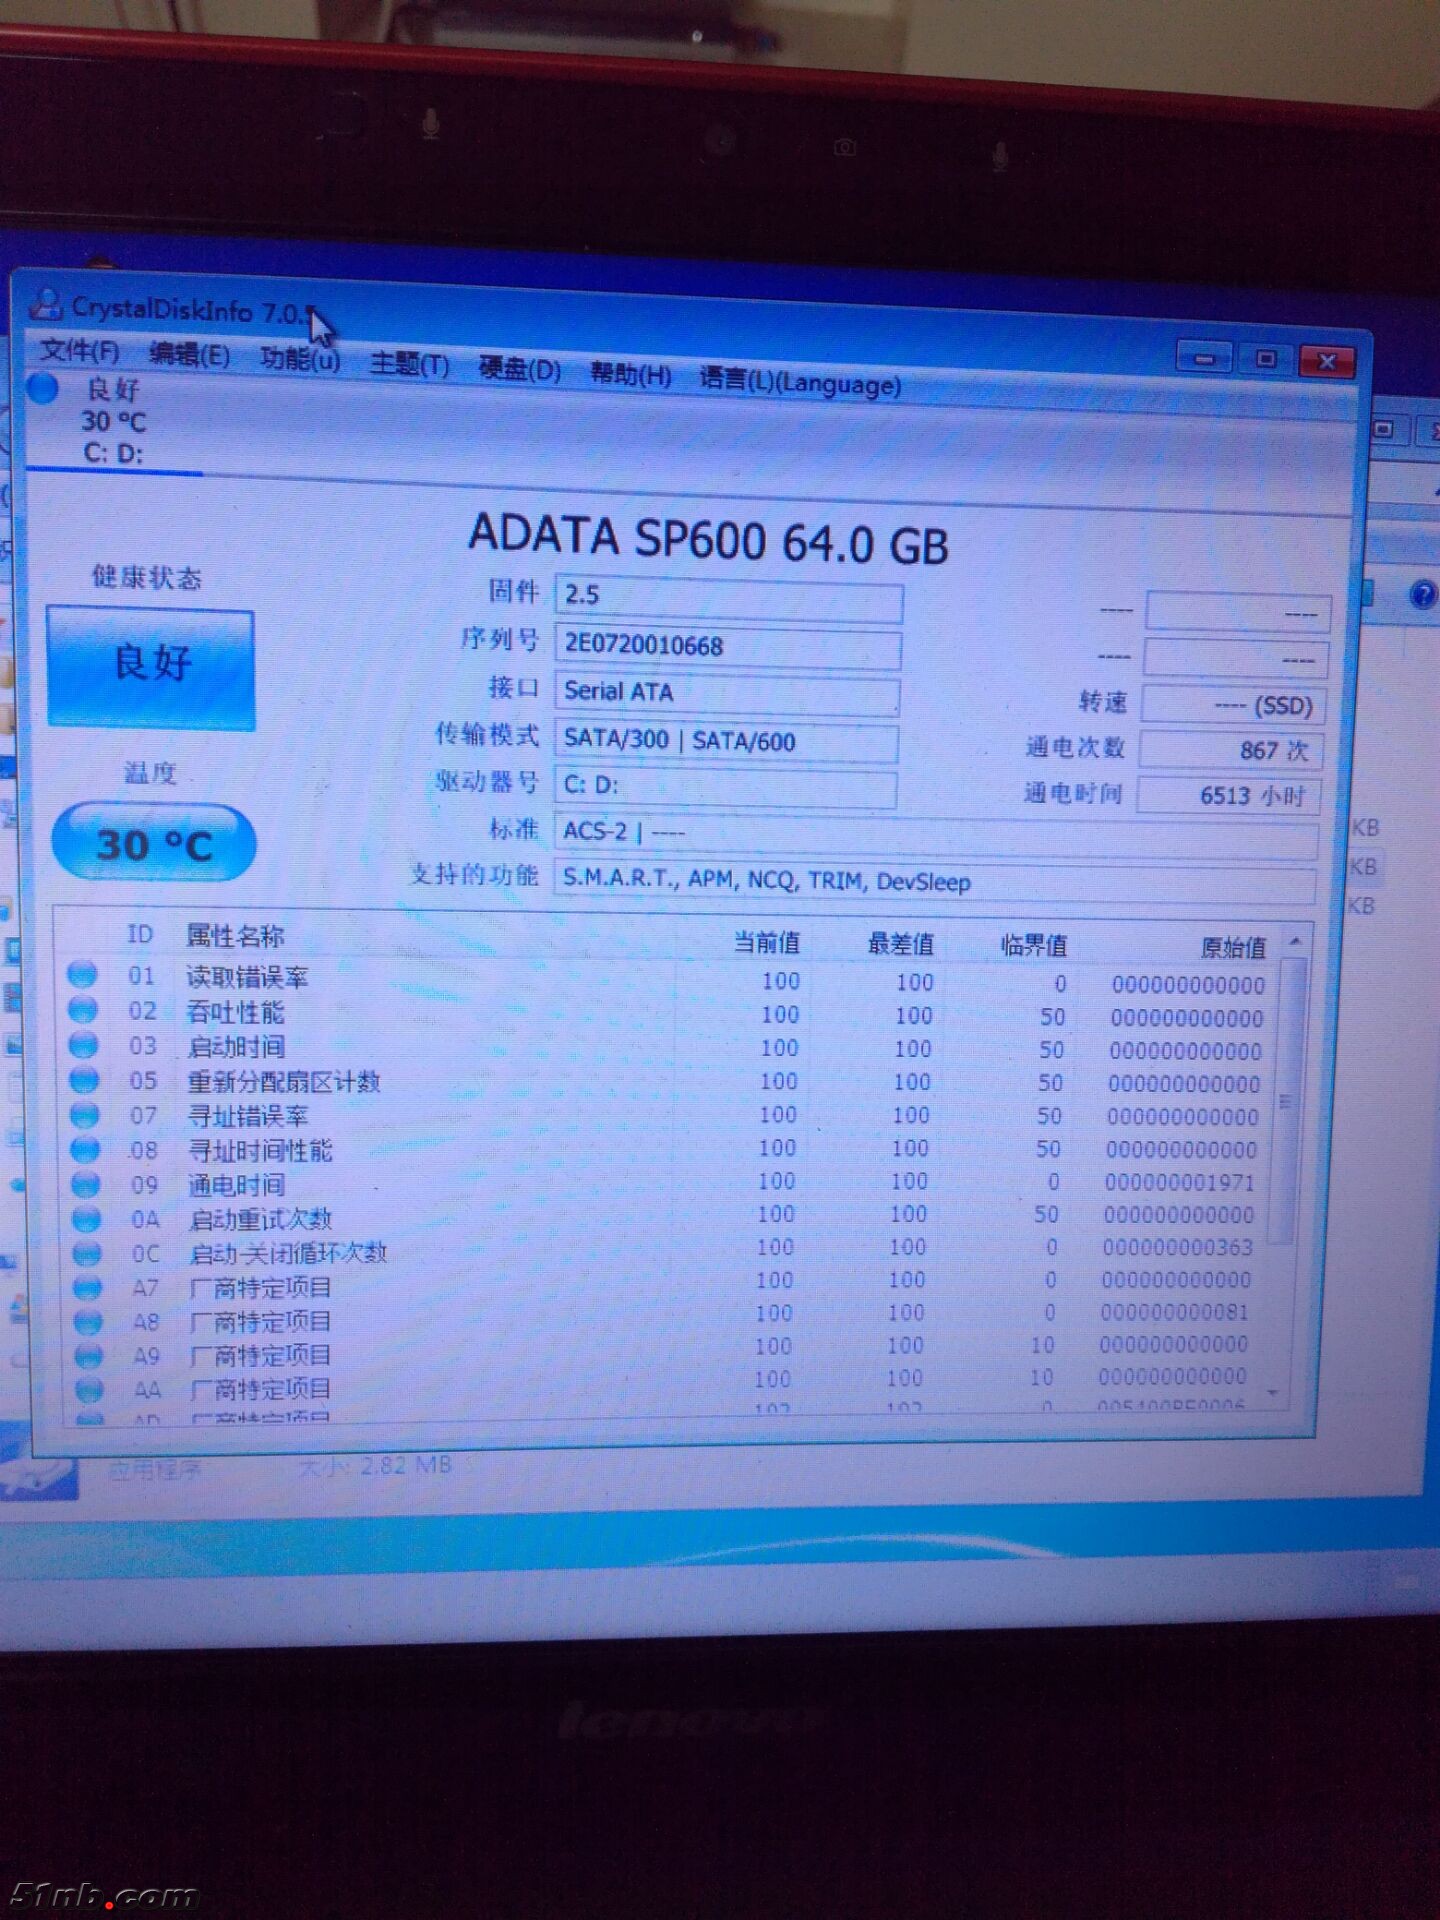The image size is (1440, 1920).
Task: Click the power-on count field 867 次
Action: pyautogui.click(x=1231, y=750)
